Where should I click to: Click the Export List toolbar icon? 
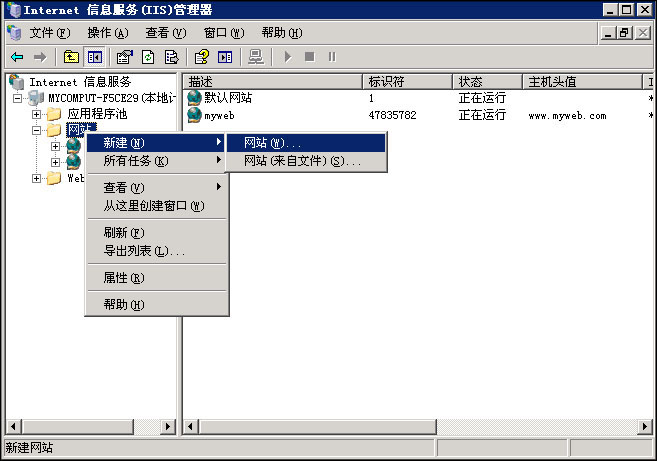coord(171,57)
